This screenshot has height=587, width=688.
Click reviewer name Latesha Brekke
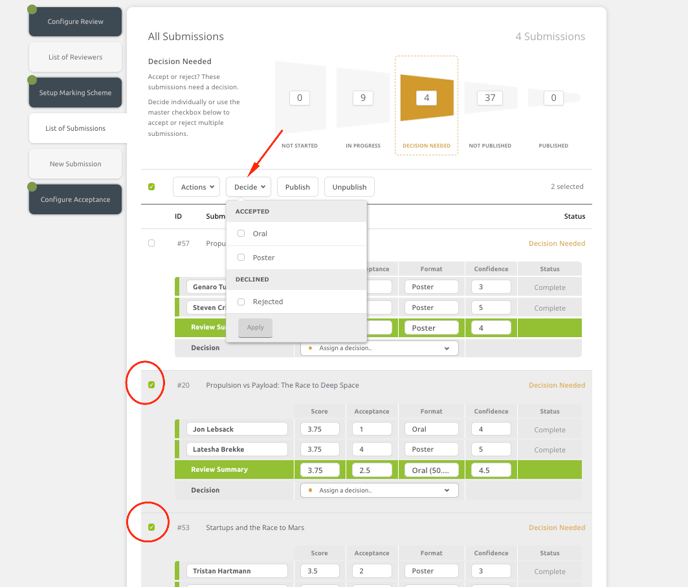click(x=236, y=449)
